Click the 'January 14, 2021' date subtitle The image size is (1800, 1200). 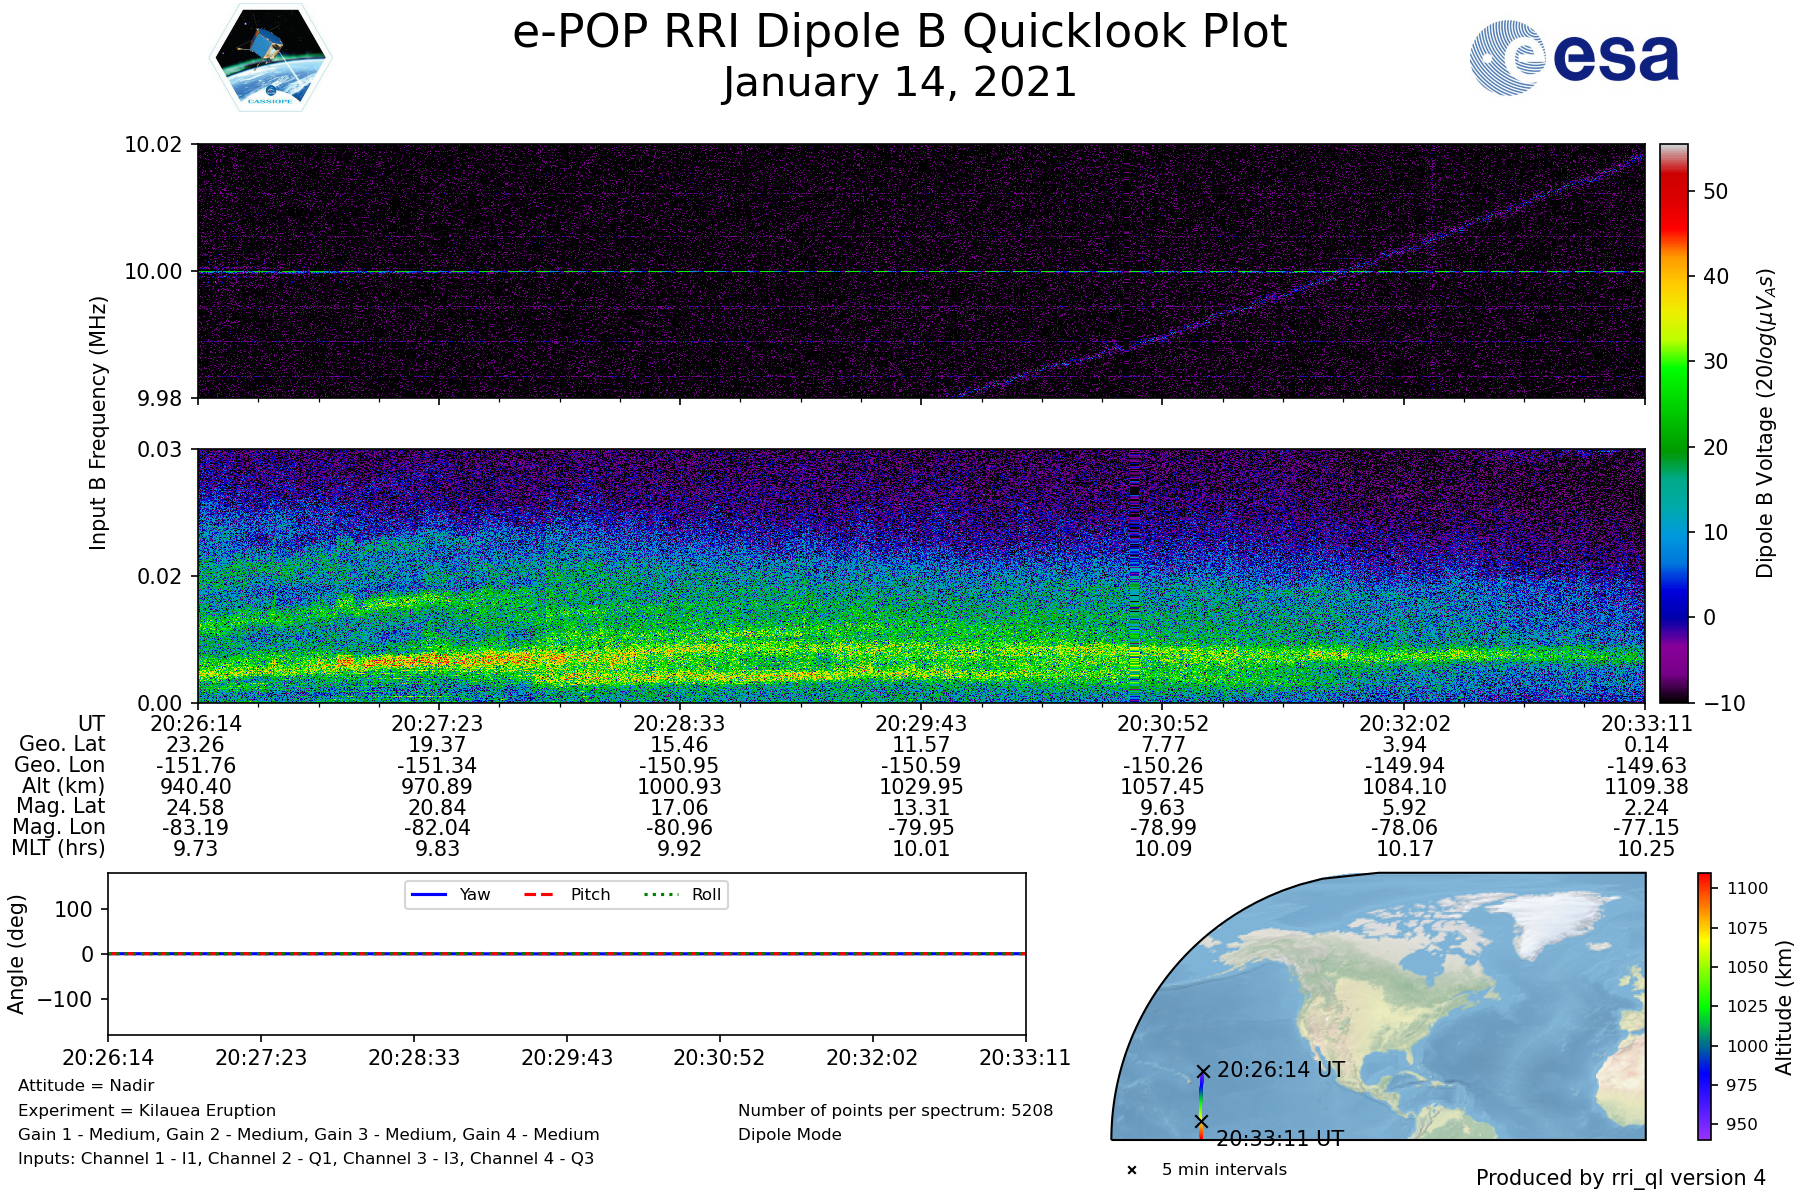pyautogui.click(x=899, y=82)
